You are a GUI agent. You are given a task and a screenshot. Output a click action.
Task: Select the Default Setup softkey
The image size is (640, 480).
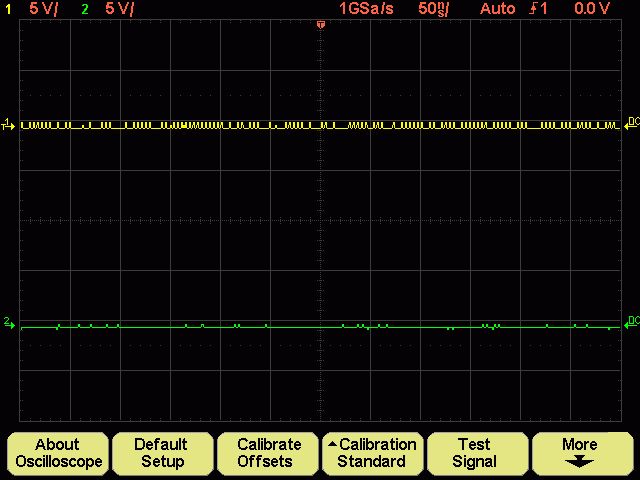coord(162,453)
